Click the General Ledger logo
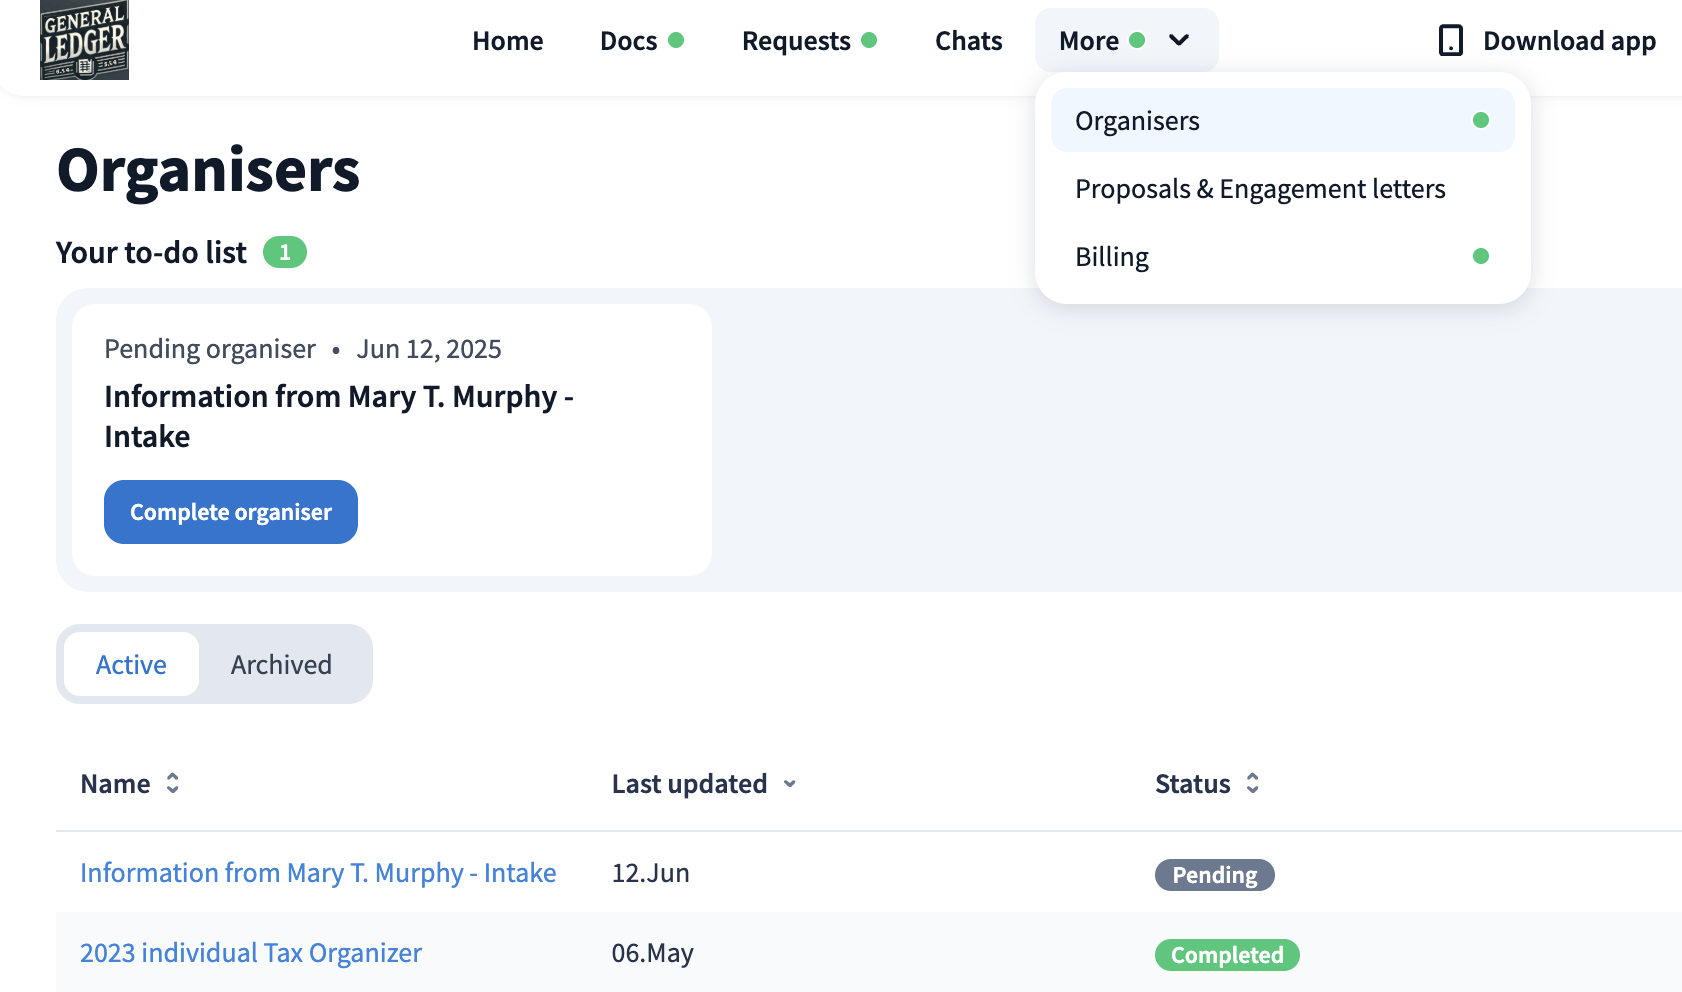This screenshot has height=992, width=1682. tap(84, 40)
